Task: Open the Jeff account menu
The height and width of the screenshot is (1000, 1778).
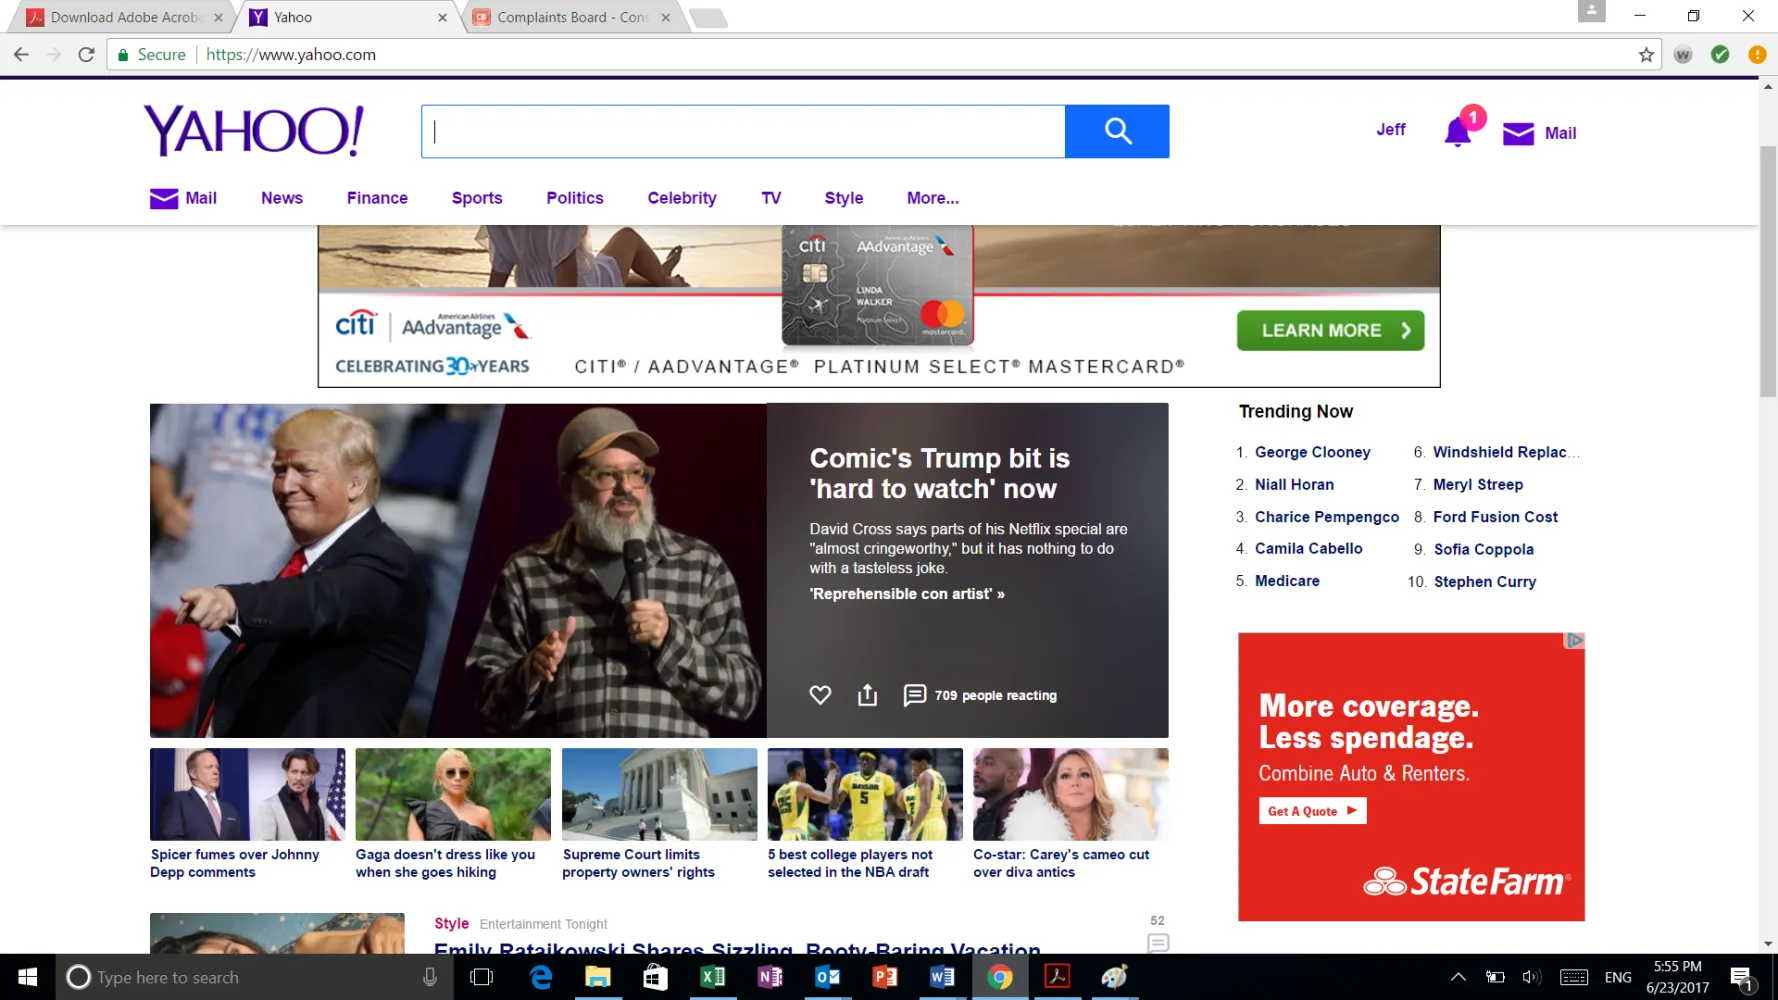Action: (x=1390, y=130)
